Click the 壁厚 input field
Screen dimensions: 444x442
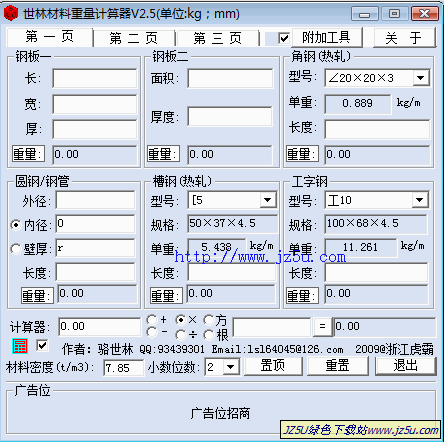(95, 248)
